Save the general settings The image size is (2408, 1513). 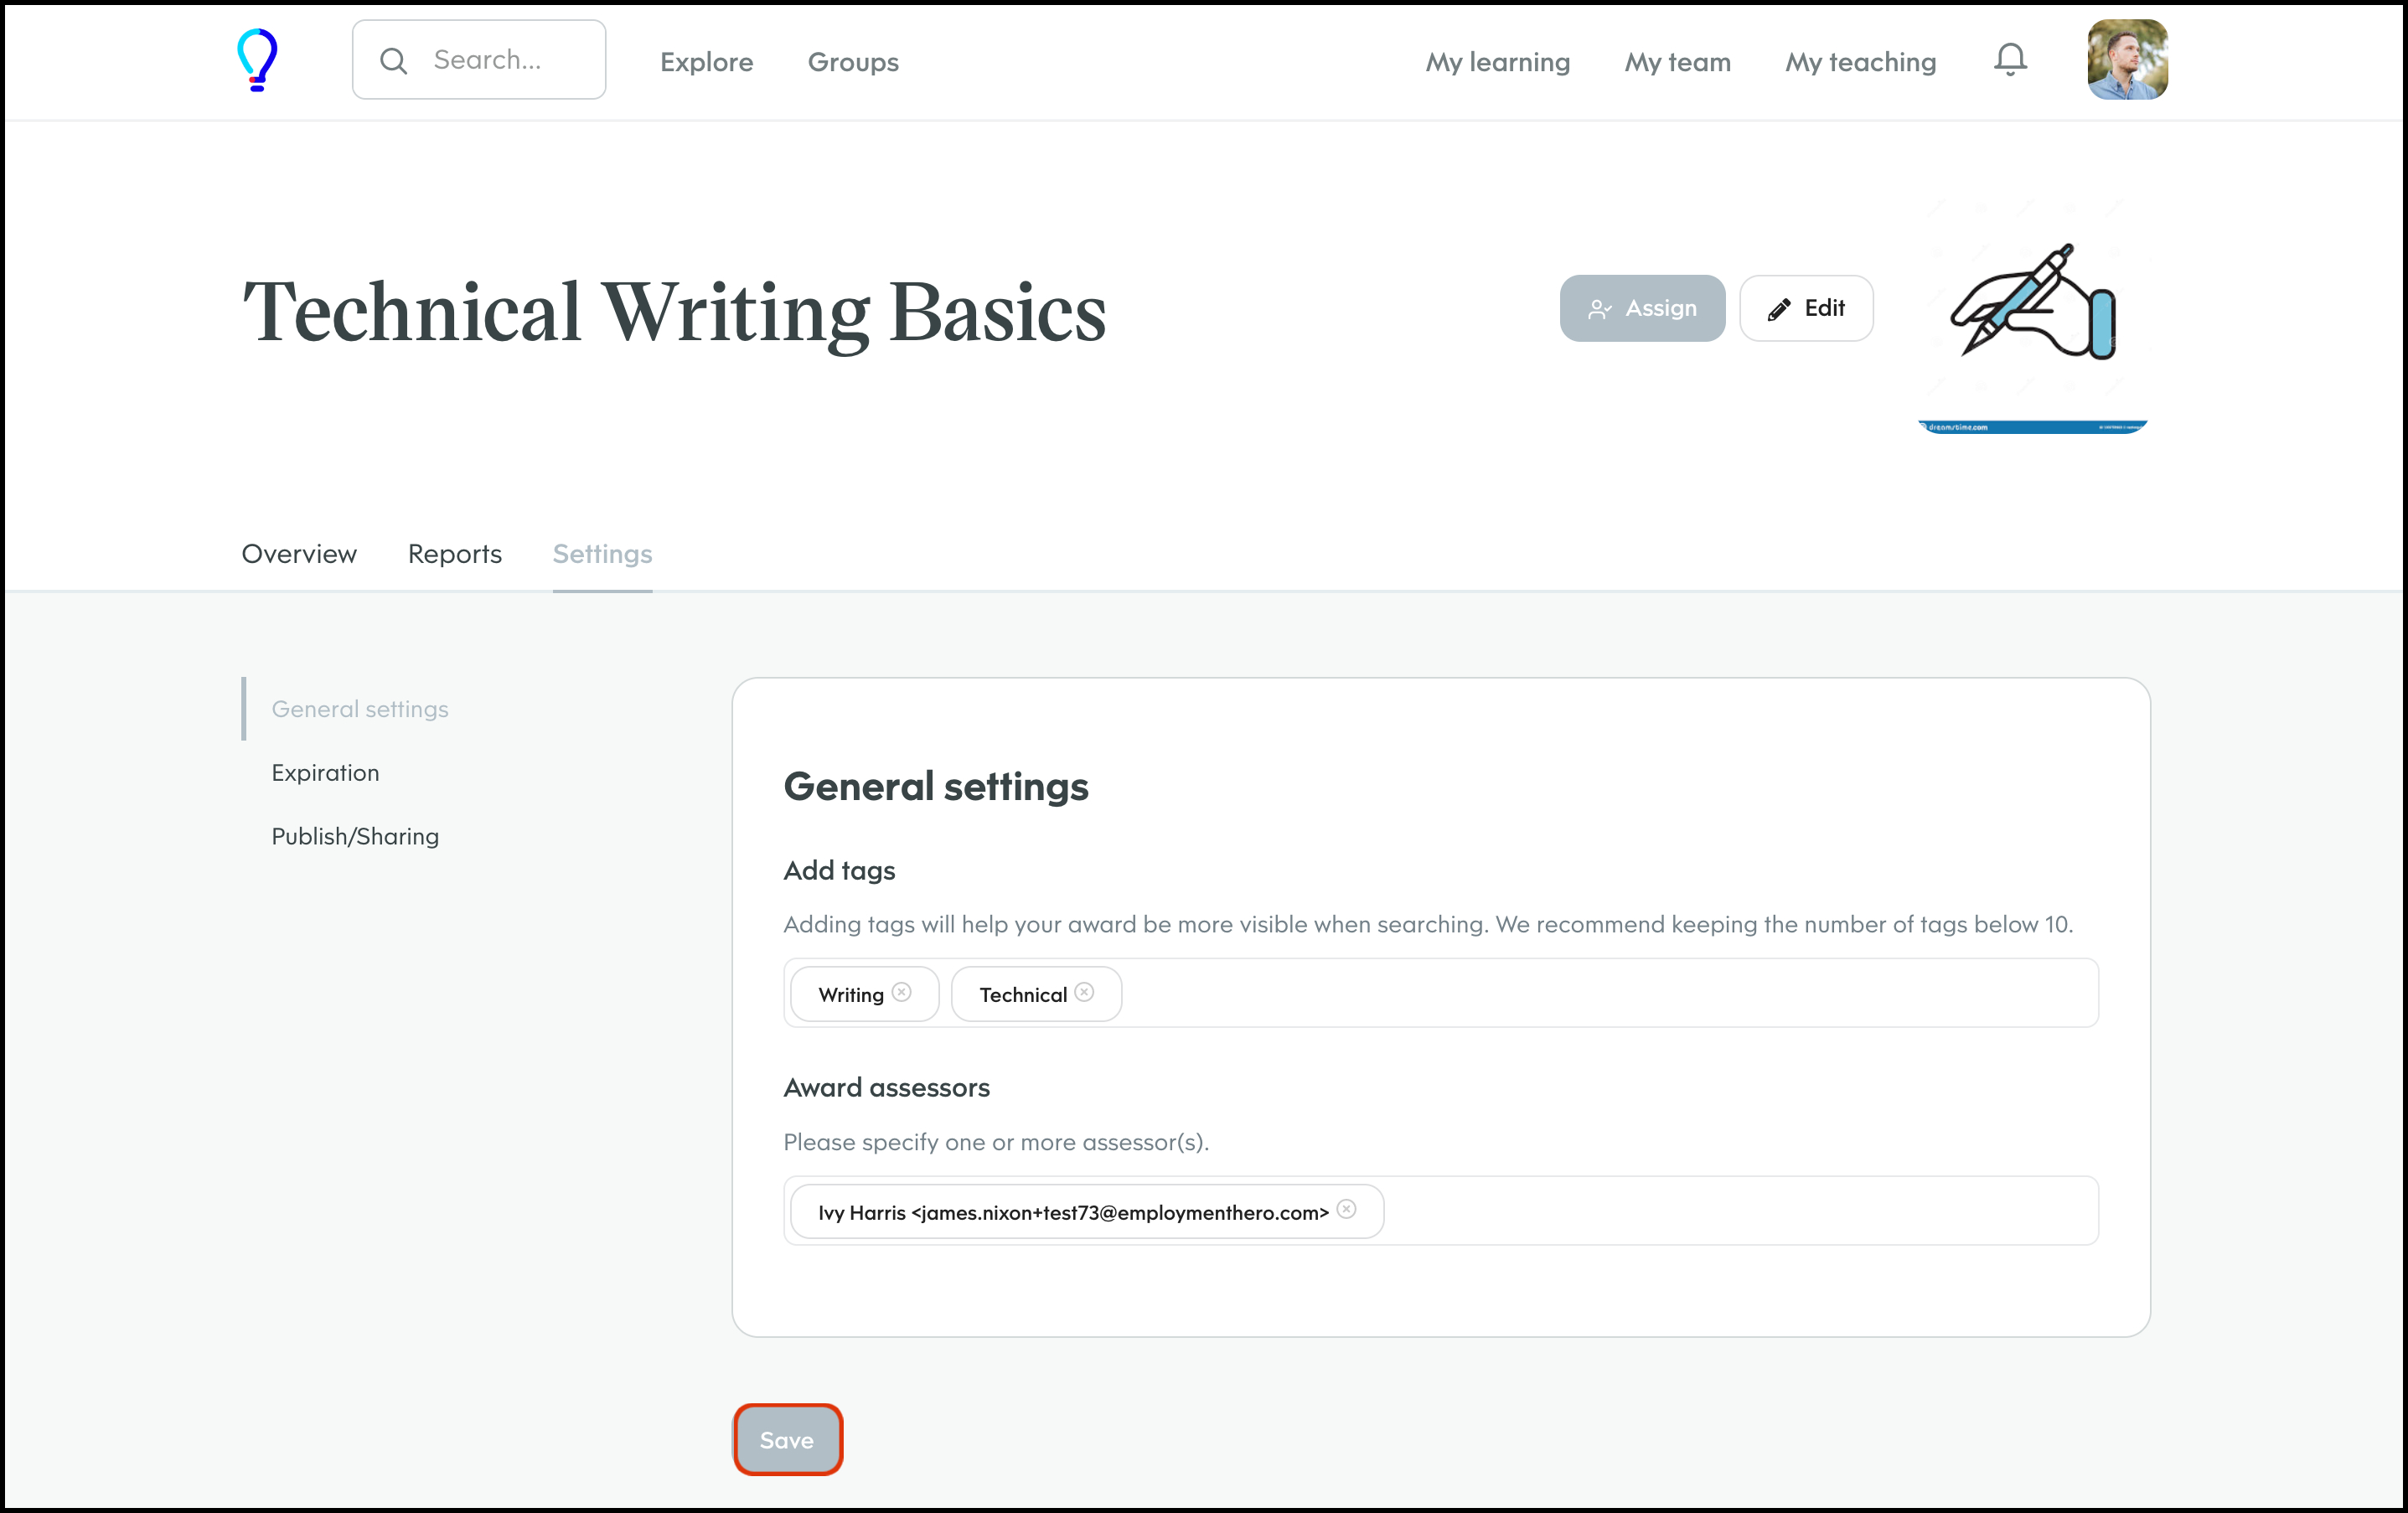tap(787, 1439)
